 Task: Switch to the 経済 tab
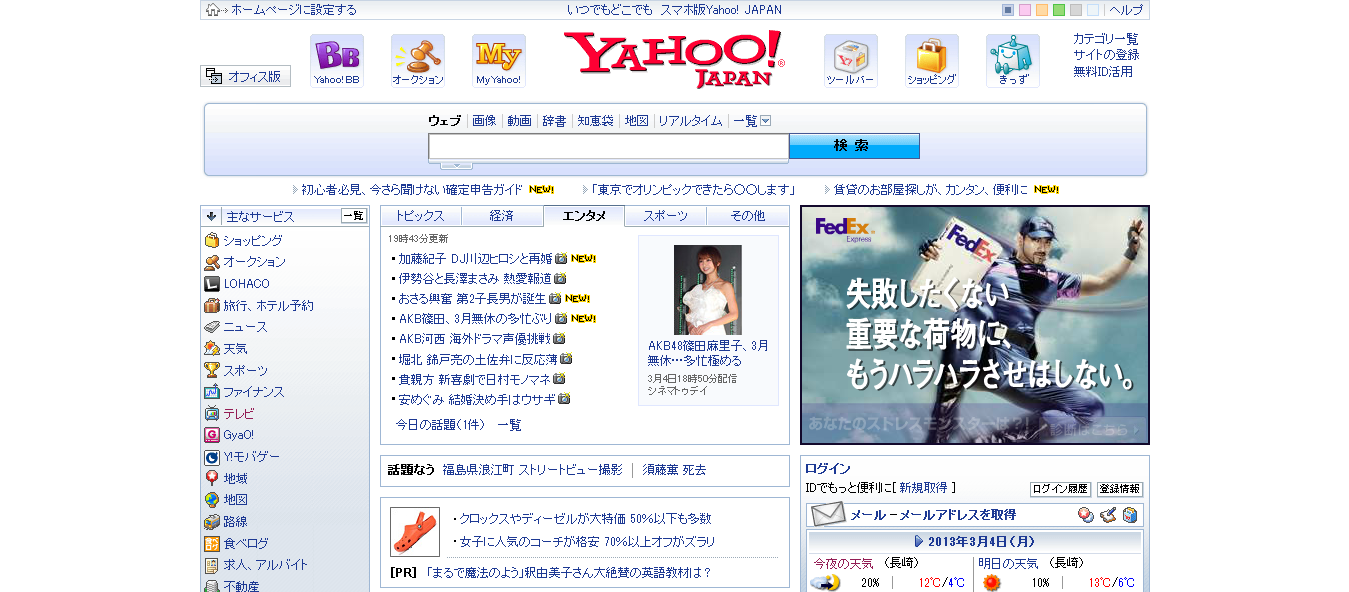click(x=502, y=216)
